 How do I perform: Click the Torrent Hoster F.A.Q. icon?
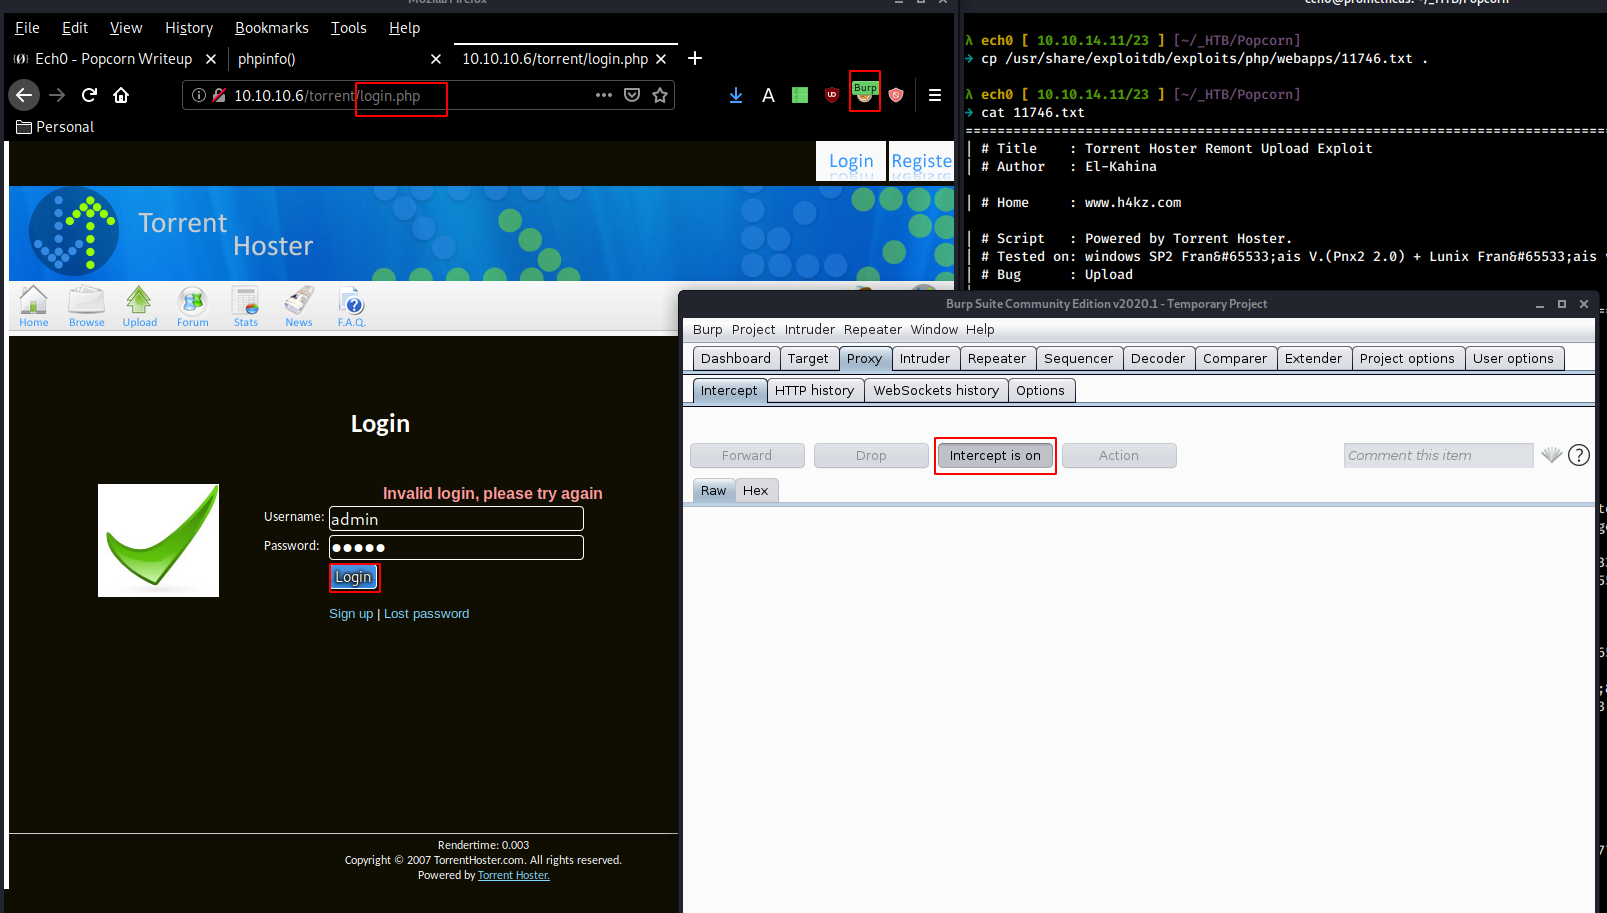[x=351, y=306]
